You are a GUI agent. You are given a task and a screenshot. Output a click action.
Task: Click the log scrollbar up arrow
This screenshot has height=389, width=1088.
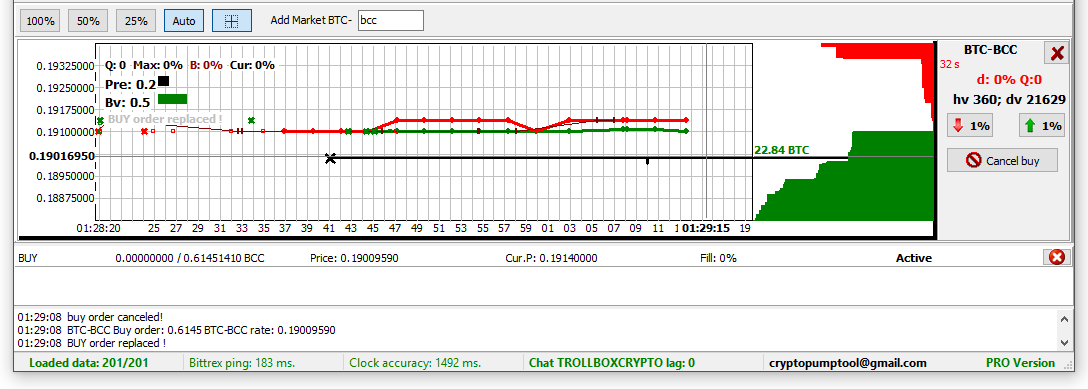(x=1064, y=318)
